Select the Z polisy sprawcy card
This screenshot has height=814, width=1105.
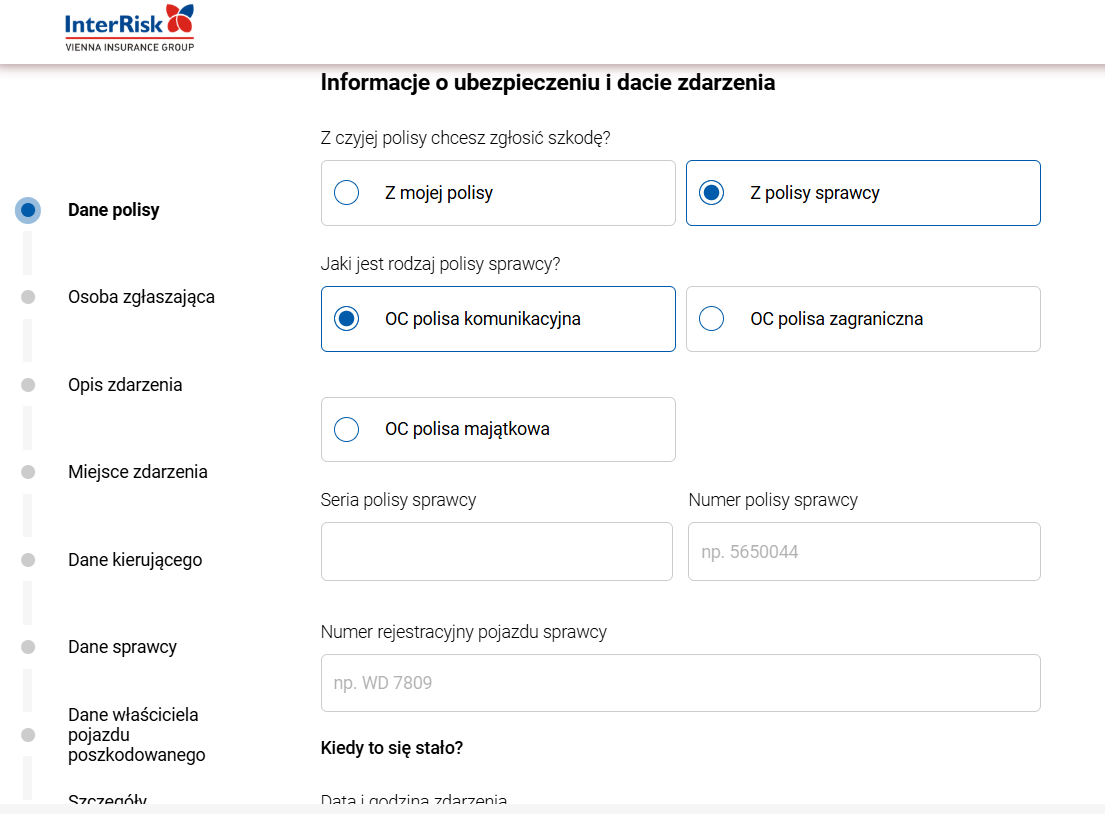coord(862,192)
